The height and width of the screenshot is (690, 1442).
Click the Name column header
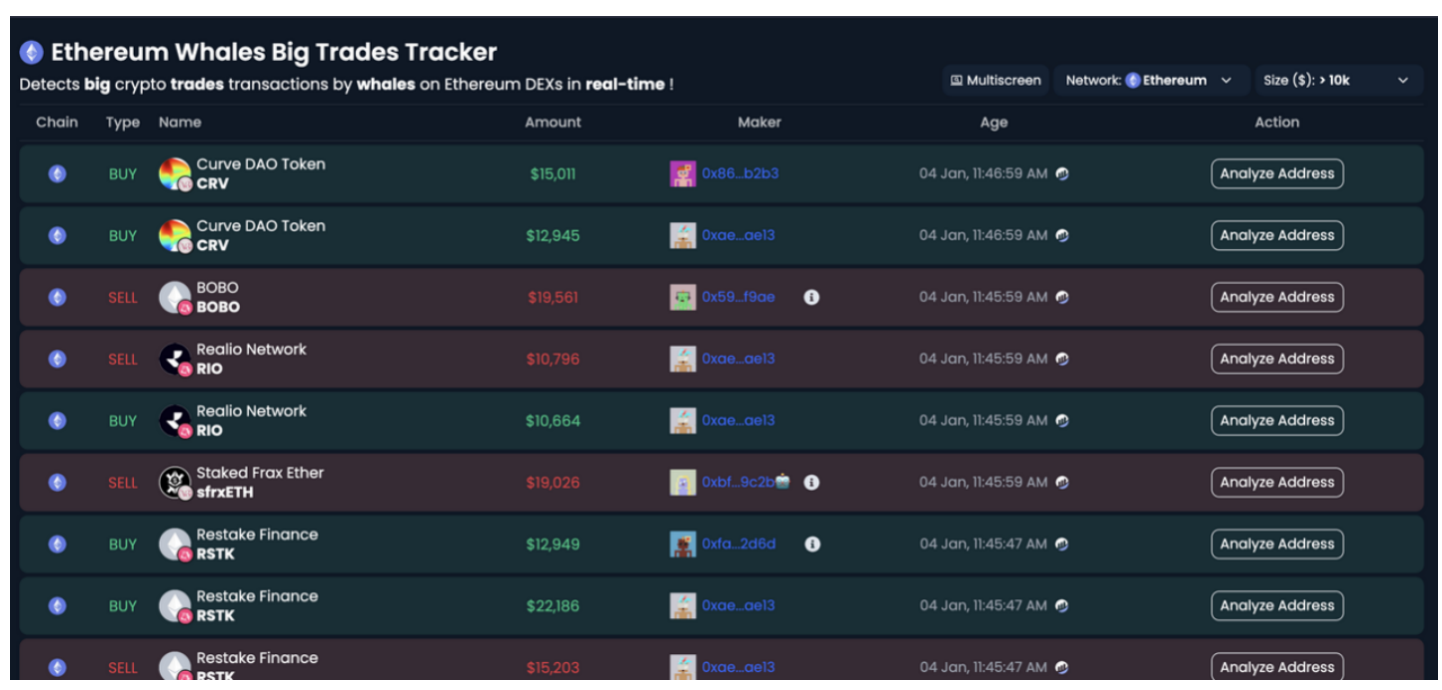click(x=180, y=122)
